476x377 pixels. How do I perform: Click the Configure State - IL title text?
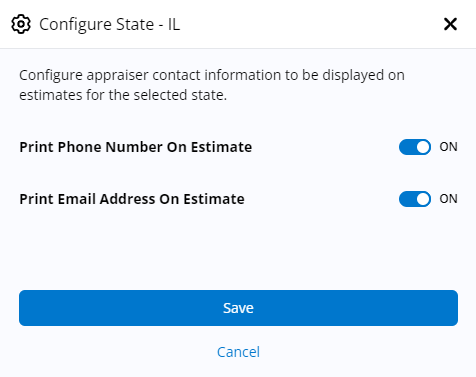click(110, 24)
